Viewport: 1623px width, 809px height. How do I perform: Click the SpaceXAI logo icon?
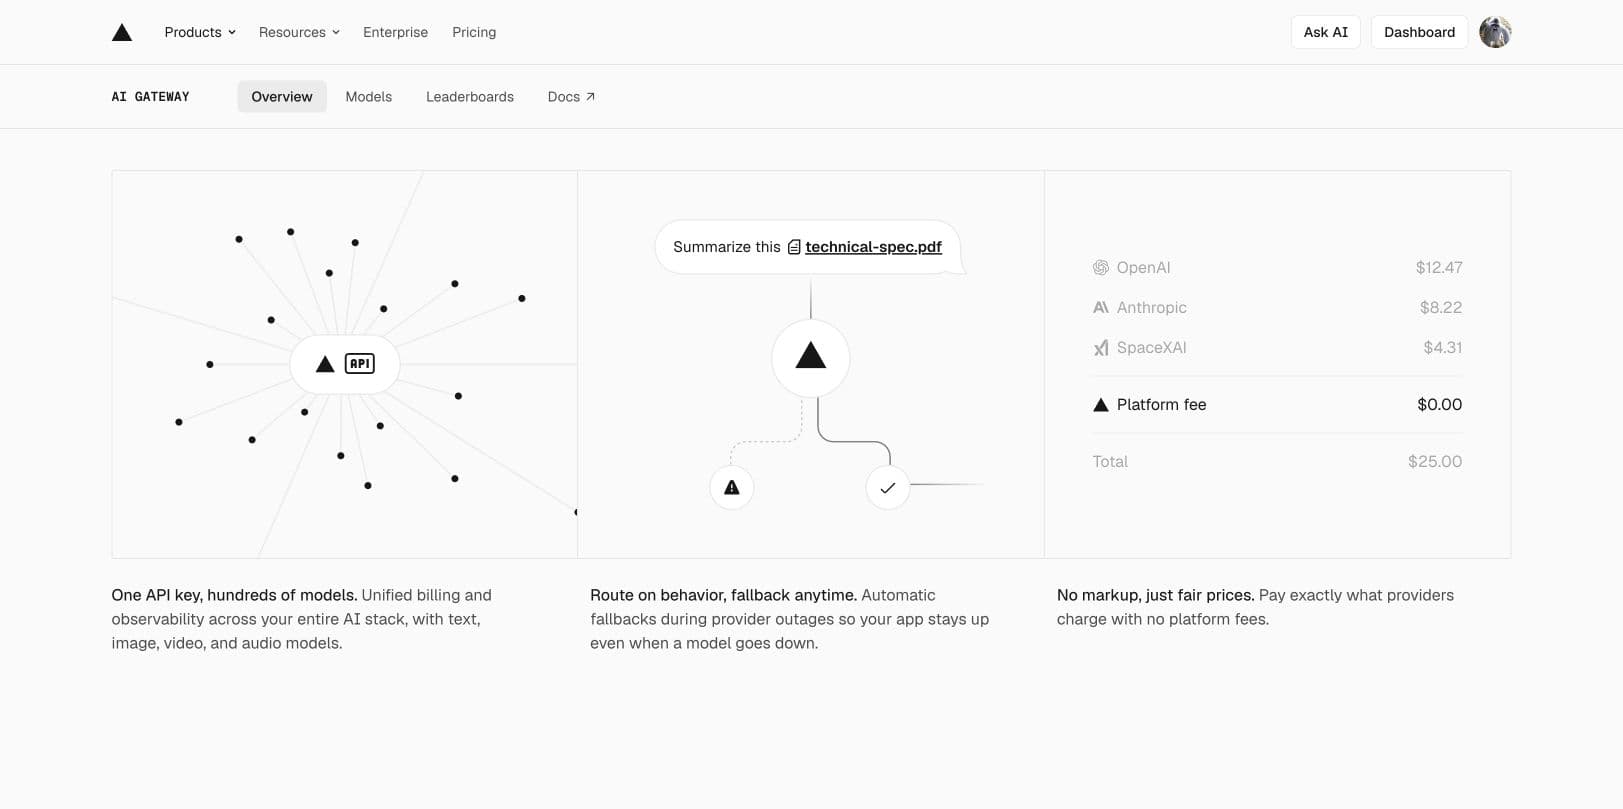(1101, 348)
